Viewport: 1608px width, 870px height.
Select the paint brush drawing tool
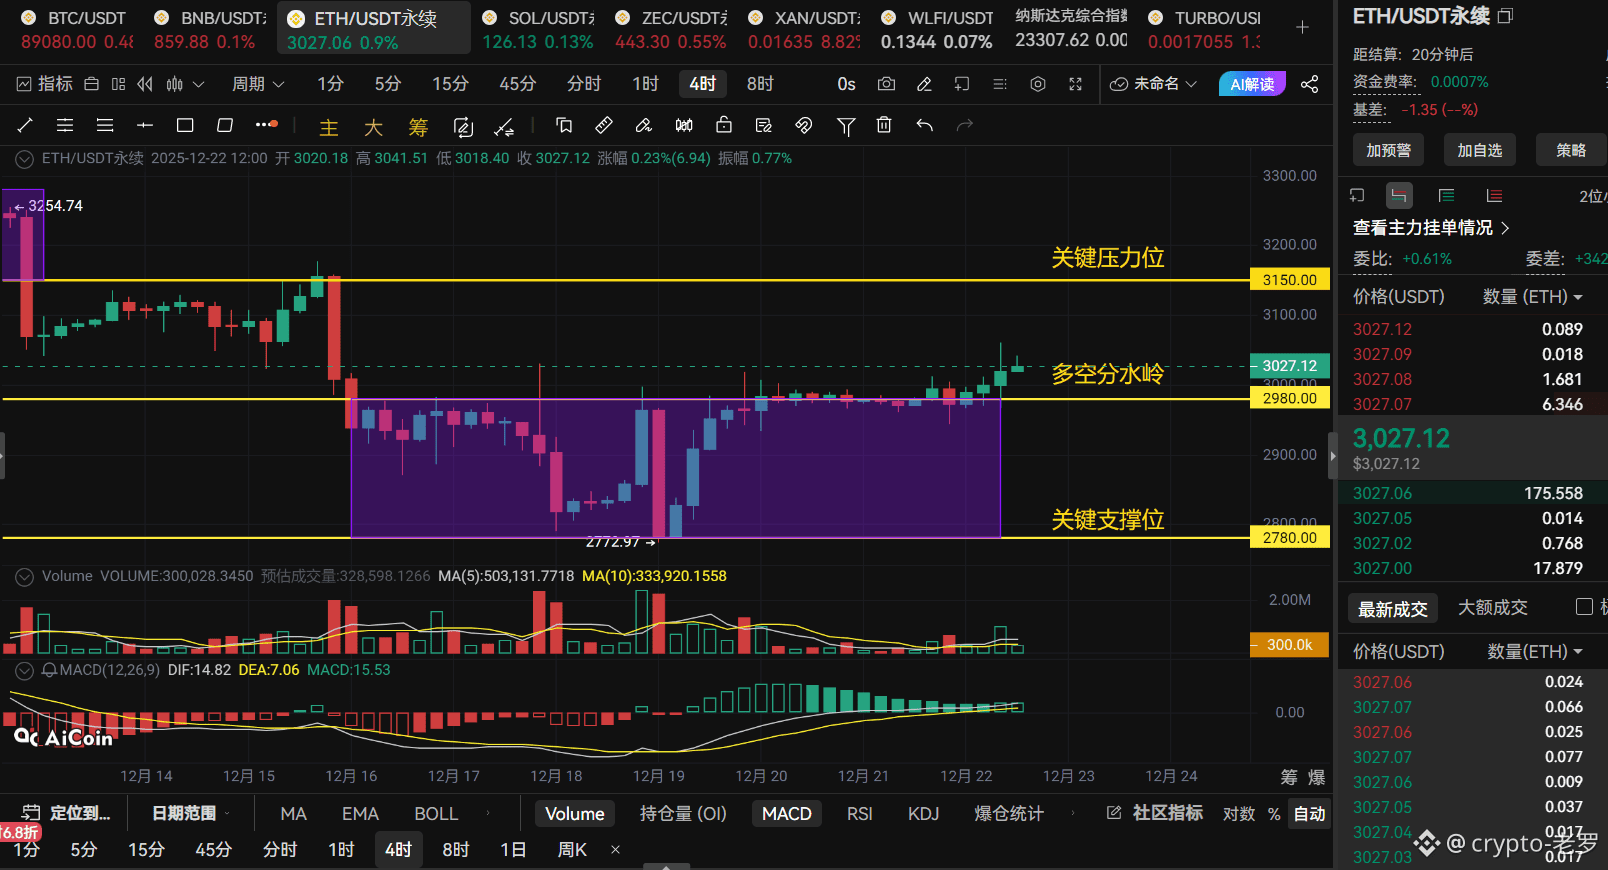[644, 125]
